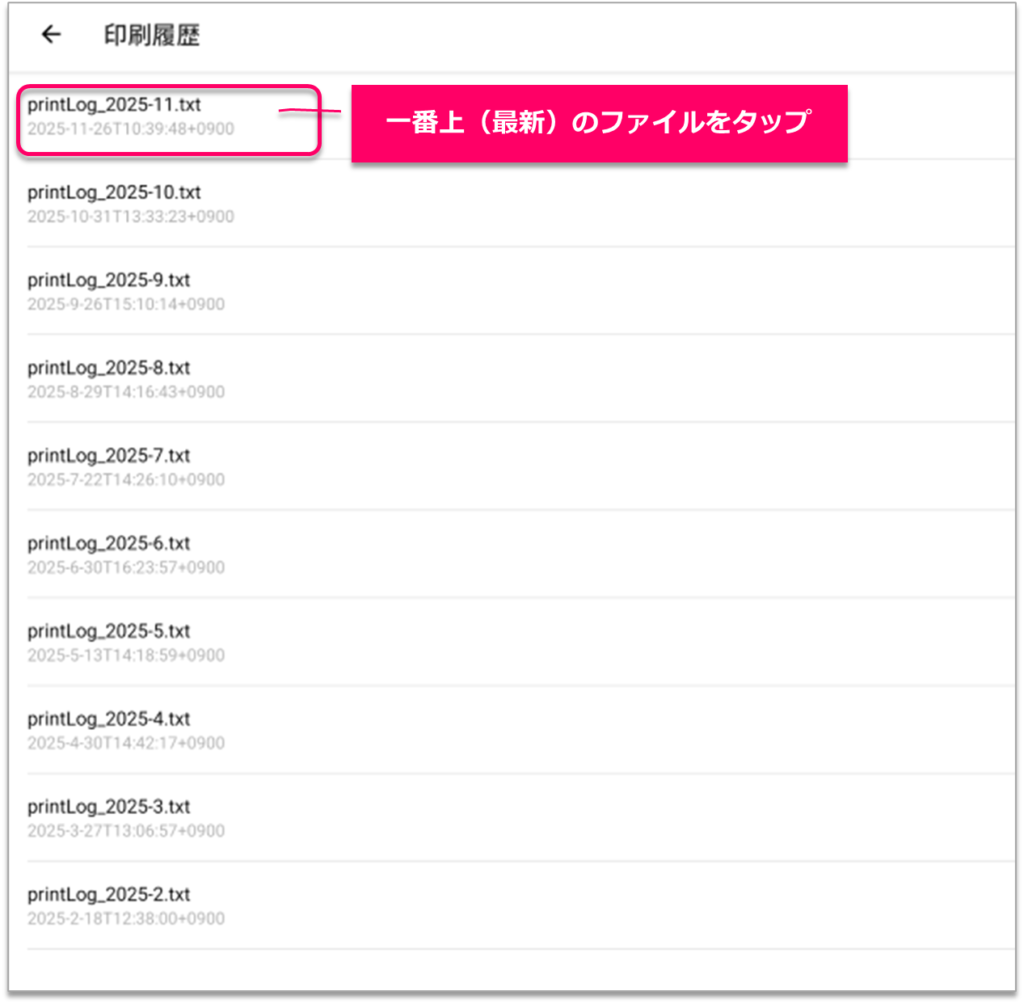Tap the 2025-7-22T14:26:10+0900 timestamp
1024x1004 pixels.
point(126,480)
